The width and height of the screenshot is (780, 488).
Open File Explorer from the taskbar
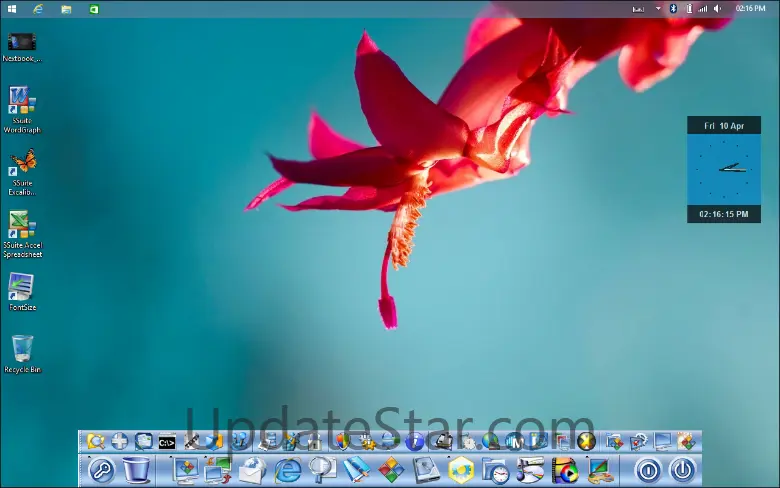(66, 9)
